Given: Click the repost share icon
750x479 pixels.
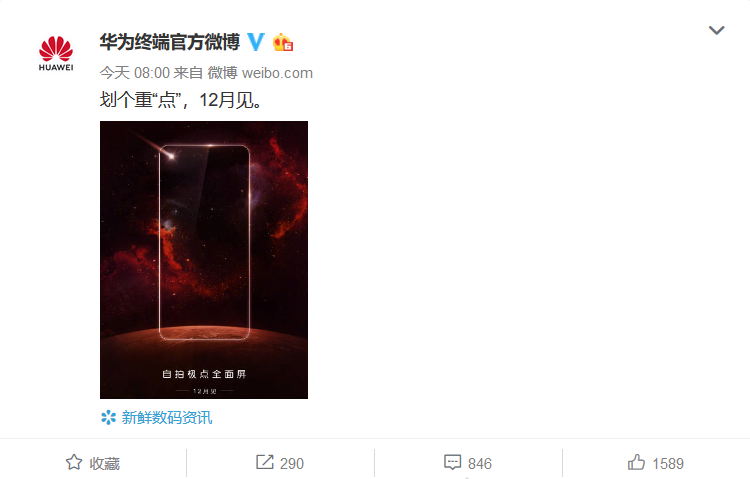Looking at the screenshot, I should click(265, 462).
